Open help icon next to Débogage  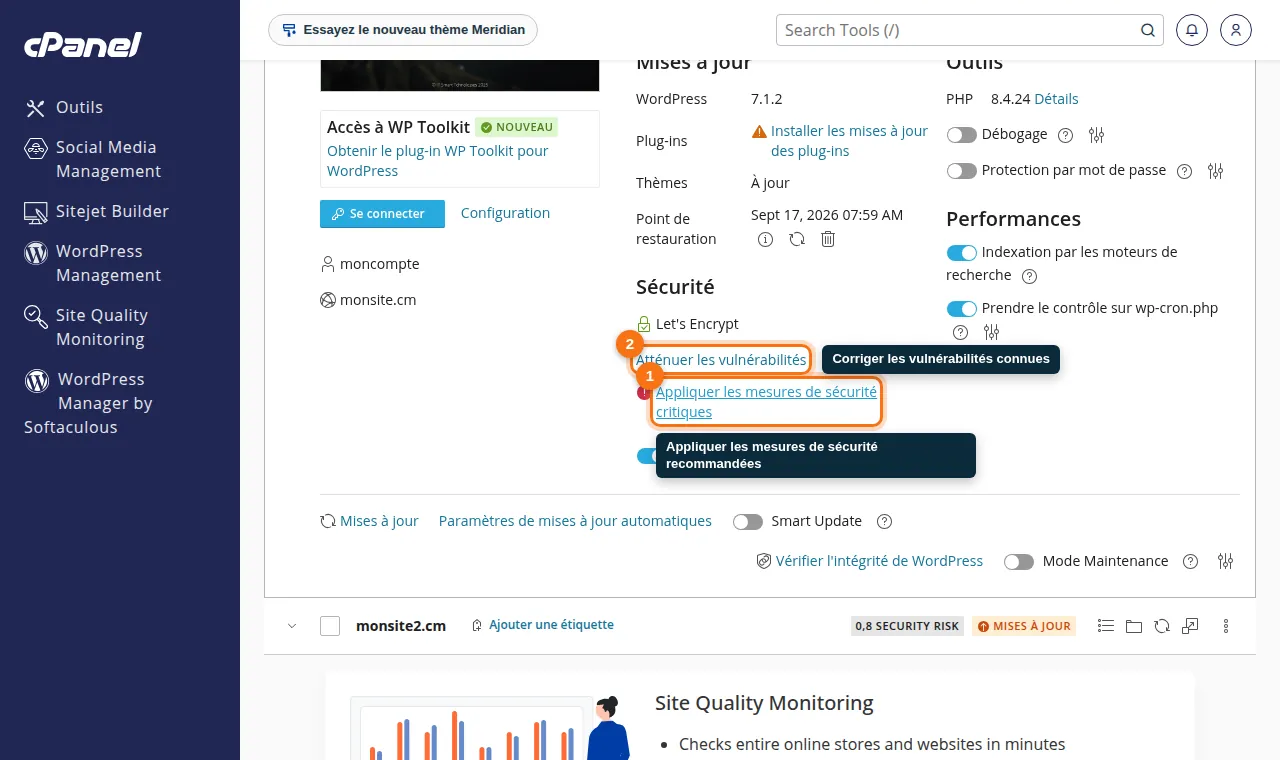[1065, 135]
